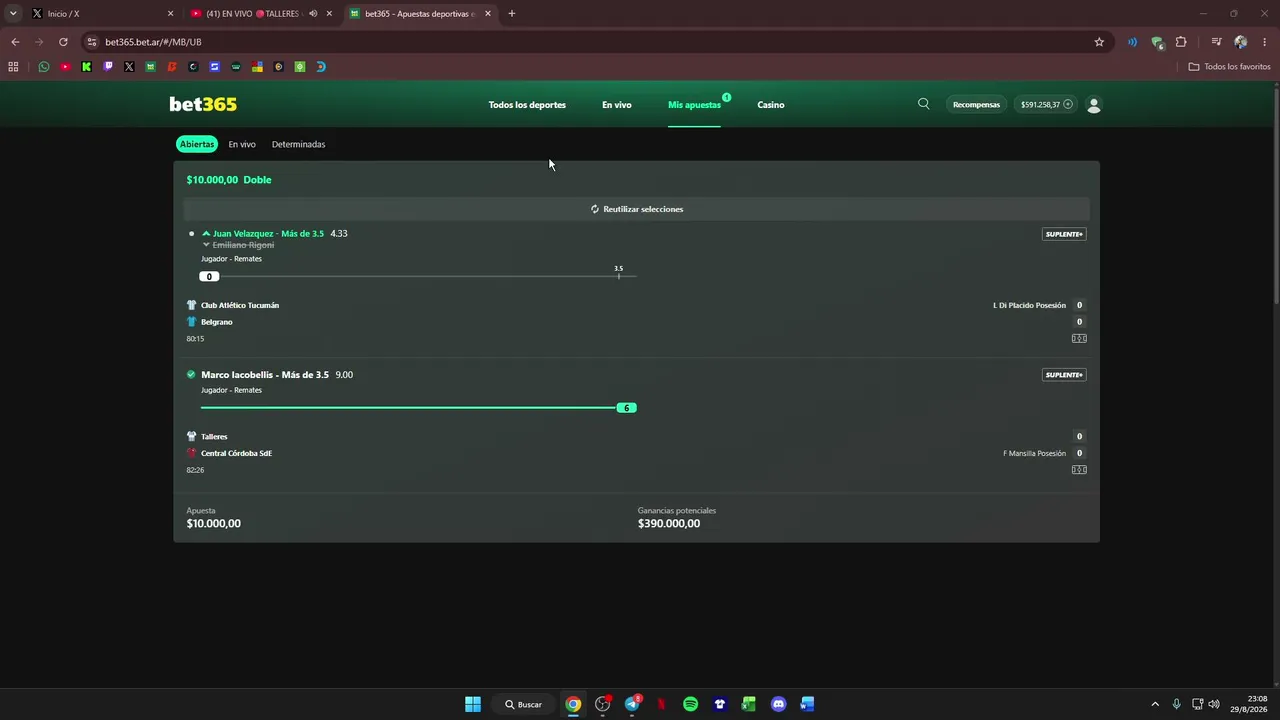The width and height of the screenshot is (1280, 720).
Task: Open Todos los deportes
Action: click(x=527, y=105)
